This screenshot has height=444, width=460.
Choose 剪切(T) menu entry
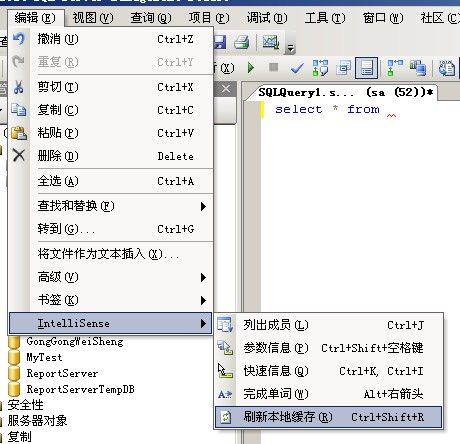[x=112, y=87]
